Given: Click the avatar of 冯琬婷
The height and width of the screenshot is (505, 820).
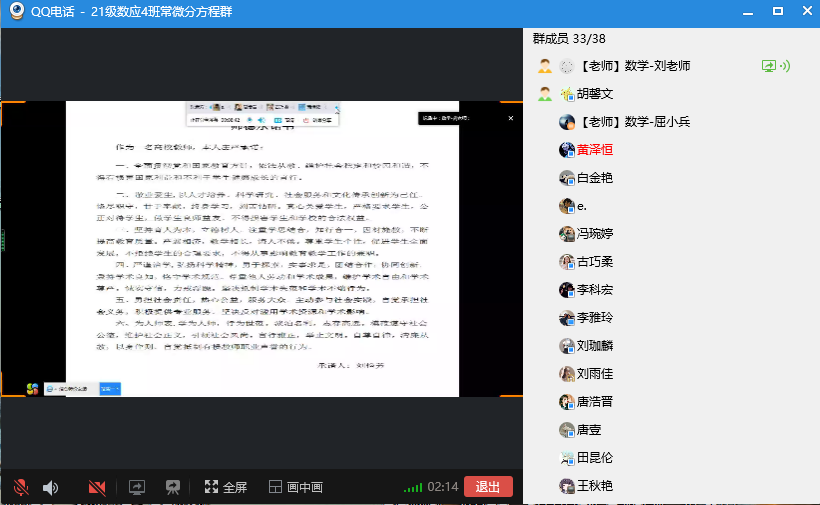Looking at the screenshot, I should tap(567, 234).
